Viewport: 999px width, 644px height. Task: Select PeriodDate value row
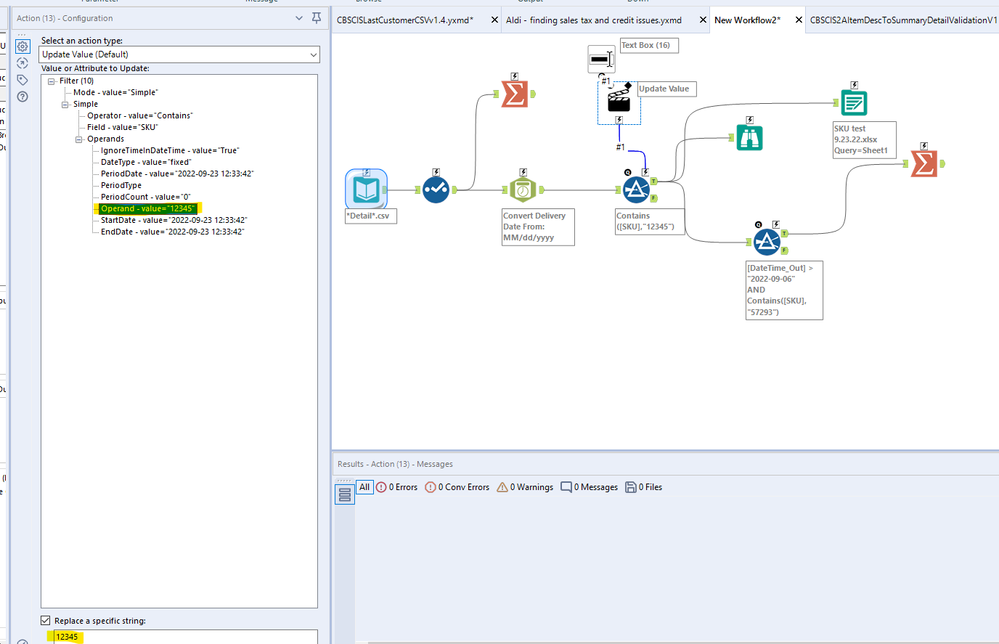177,174
